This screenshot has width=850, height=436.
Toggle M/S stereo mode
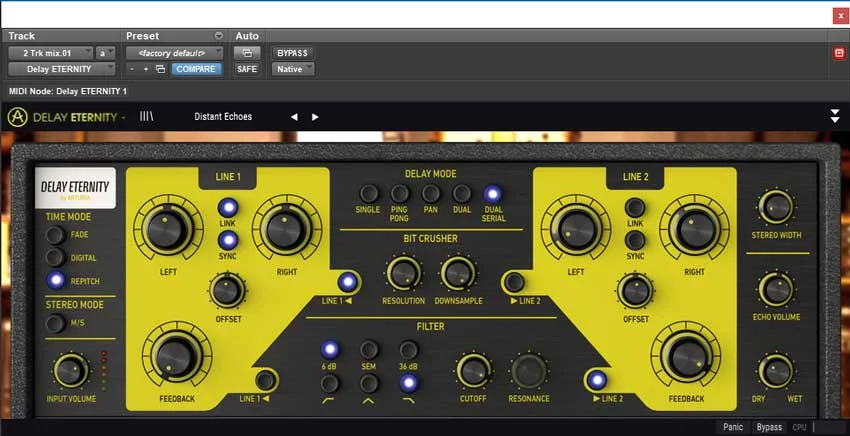tap(55, 323)
